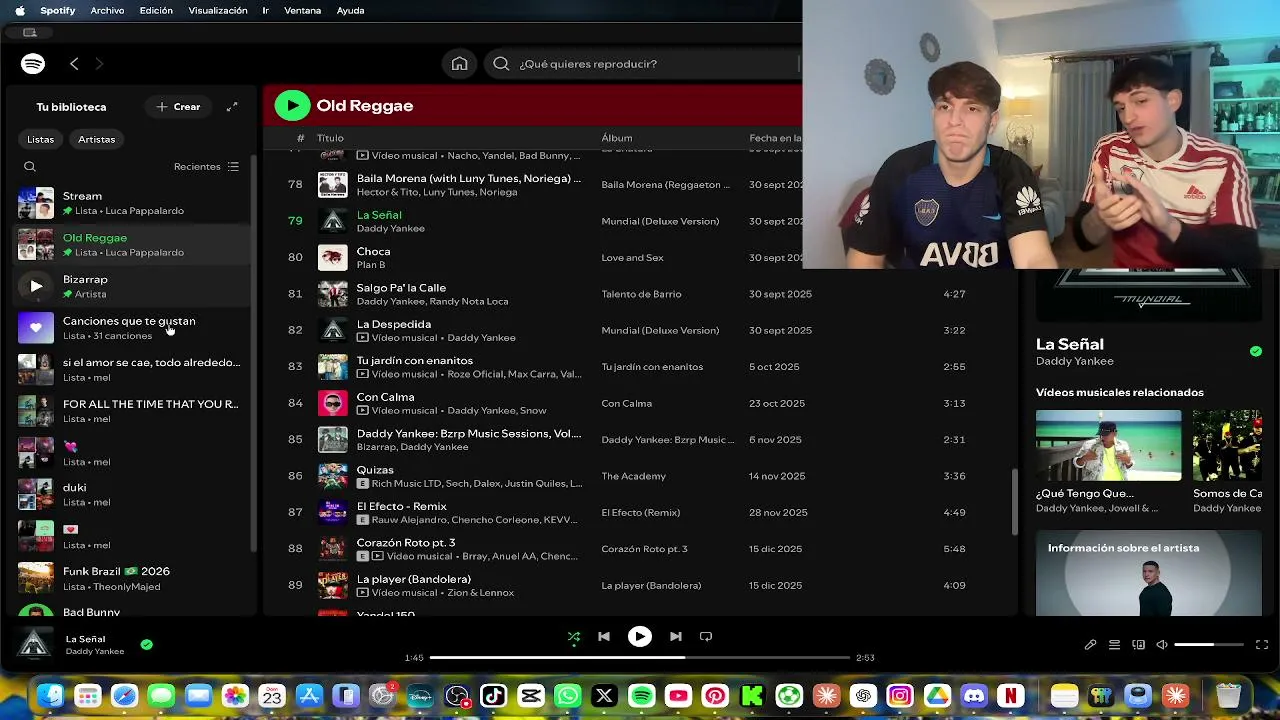
Task: Open the Trash in the Dock
Action: coord(1228,695)
